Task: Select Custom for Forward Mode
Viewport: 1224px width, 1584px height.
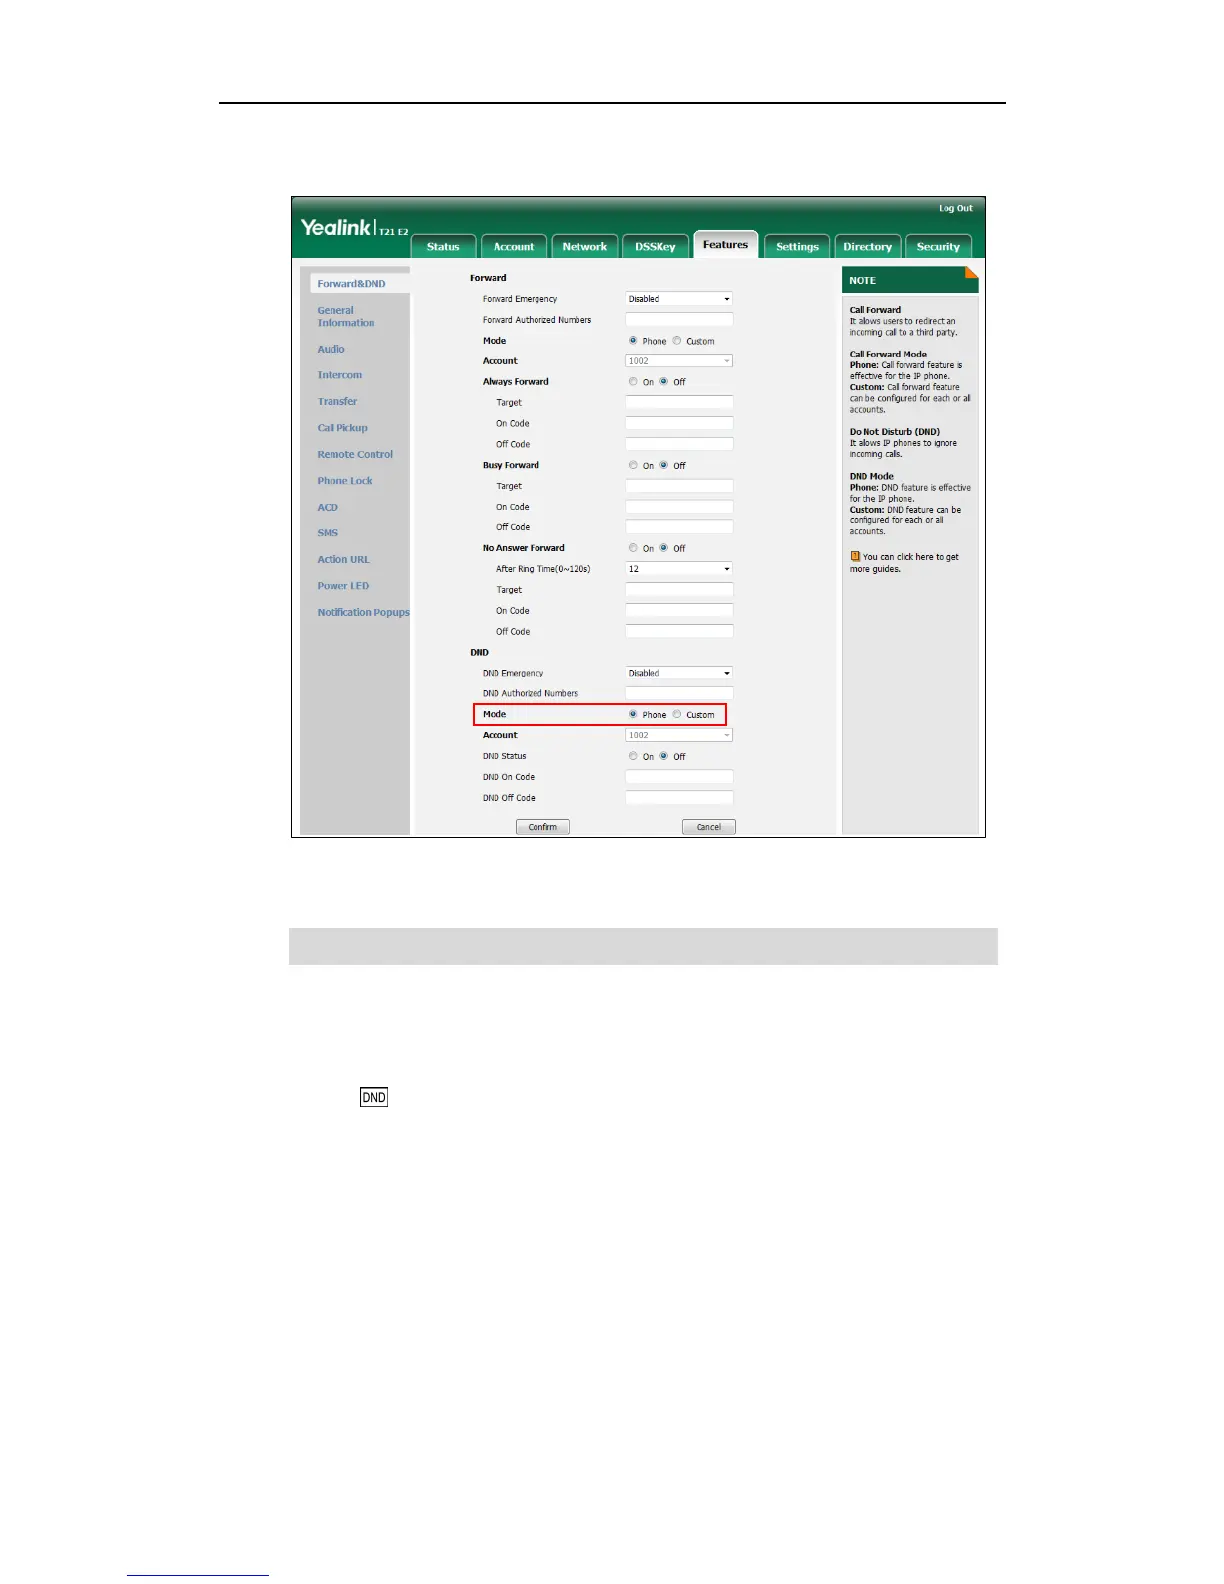Action: pos(677,341)
